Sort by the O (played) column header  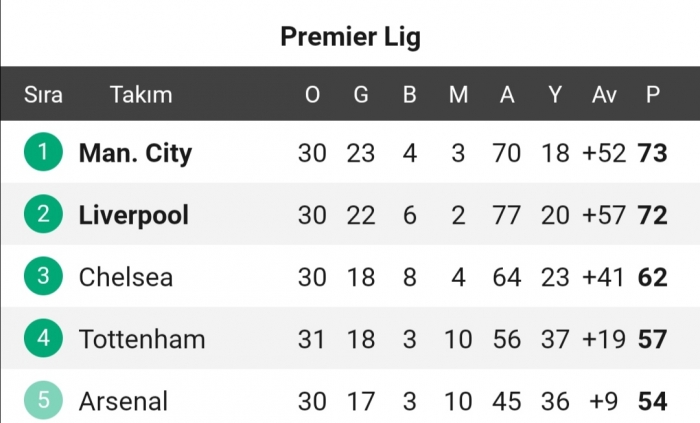coord(312,95)
